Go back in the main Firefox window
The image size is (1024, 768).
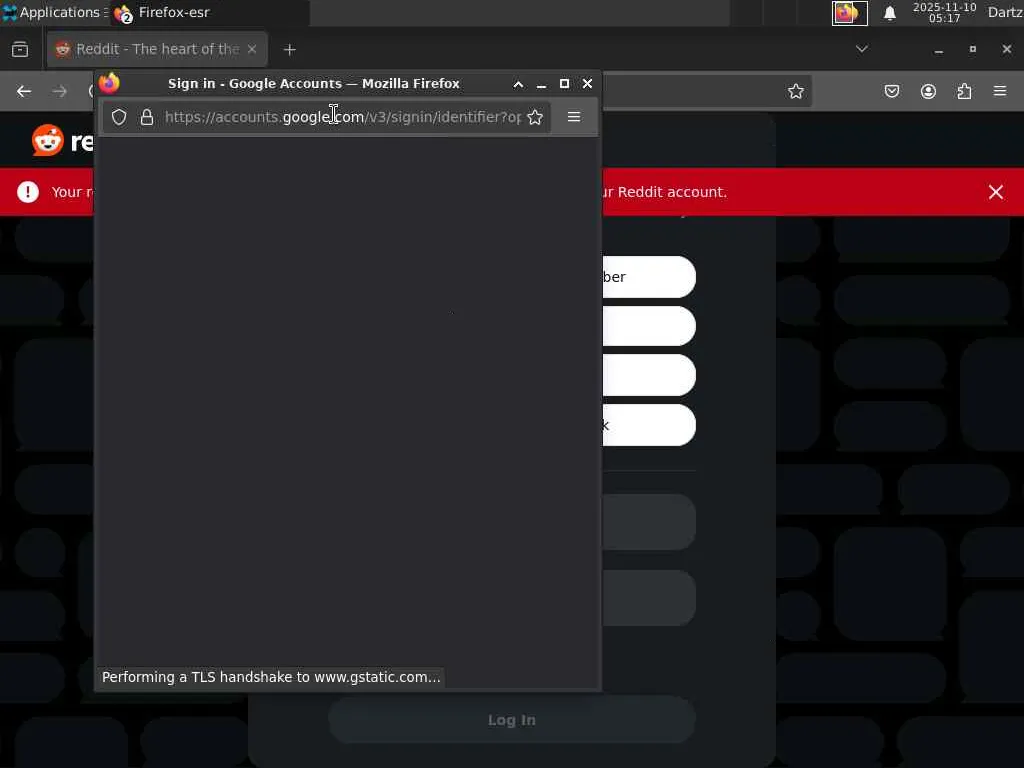tap(24, 91)
